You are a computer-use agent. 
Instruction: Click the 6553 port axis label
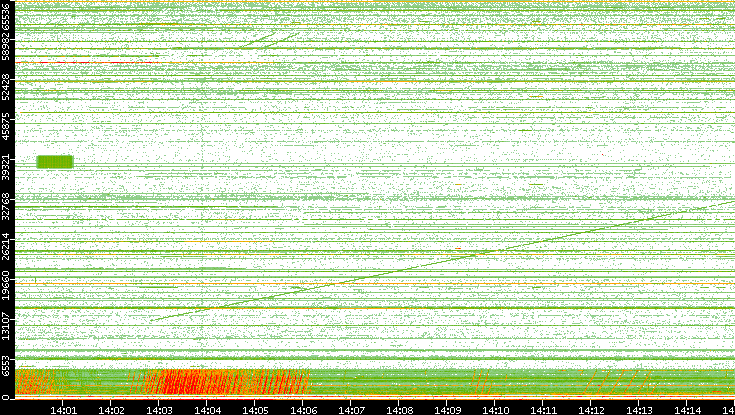pyautogui.click(x=6, y=366)
